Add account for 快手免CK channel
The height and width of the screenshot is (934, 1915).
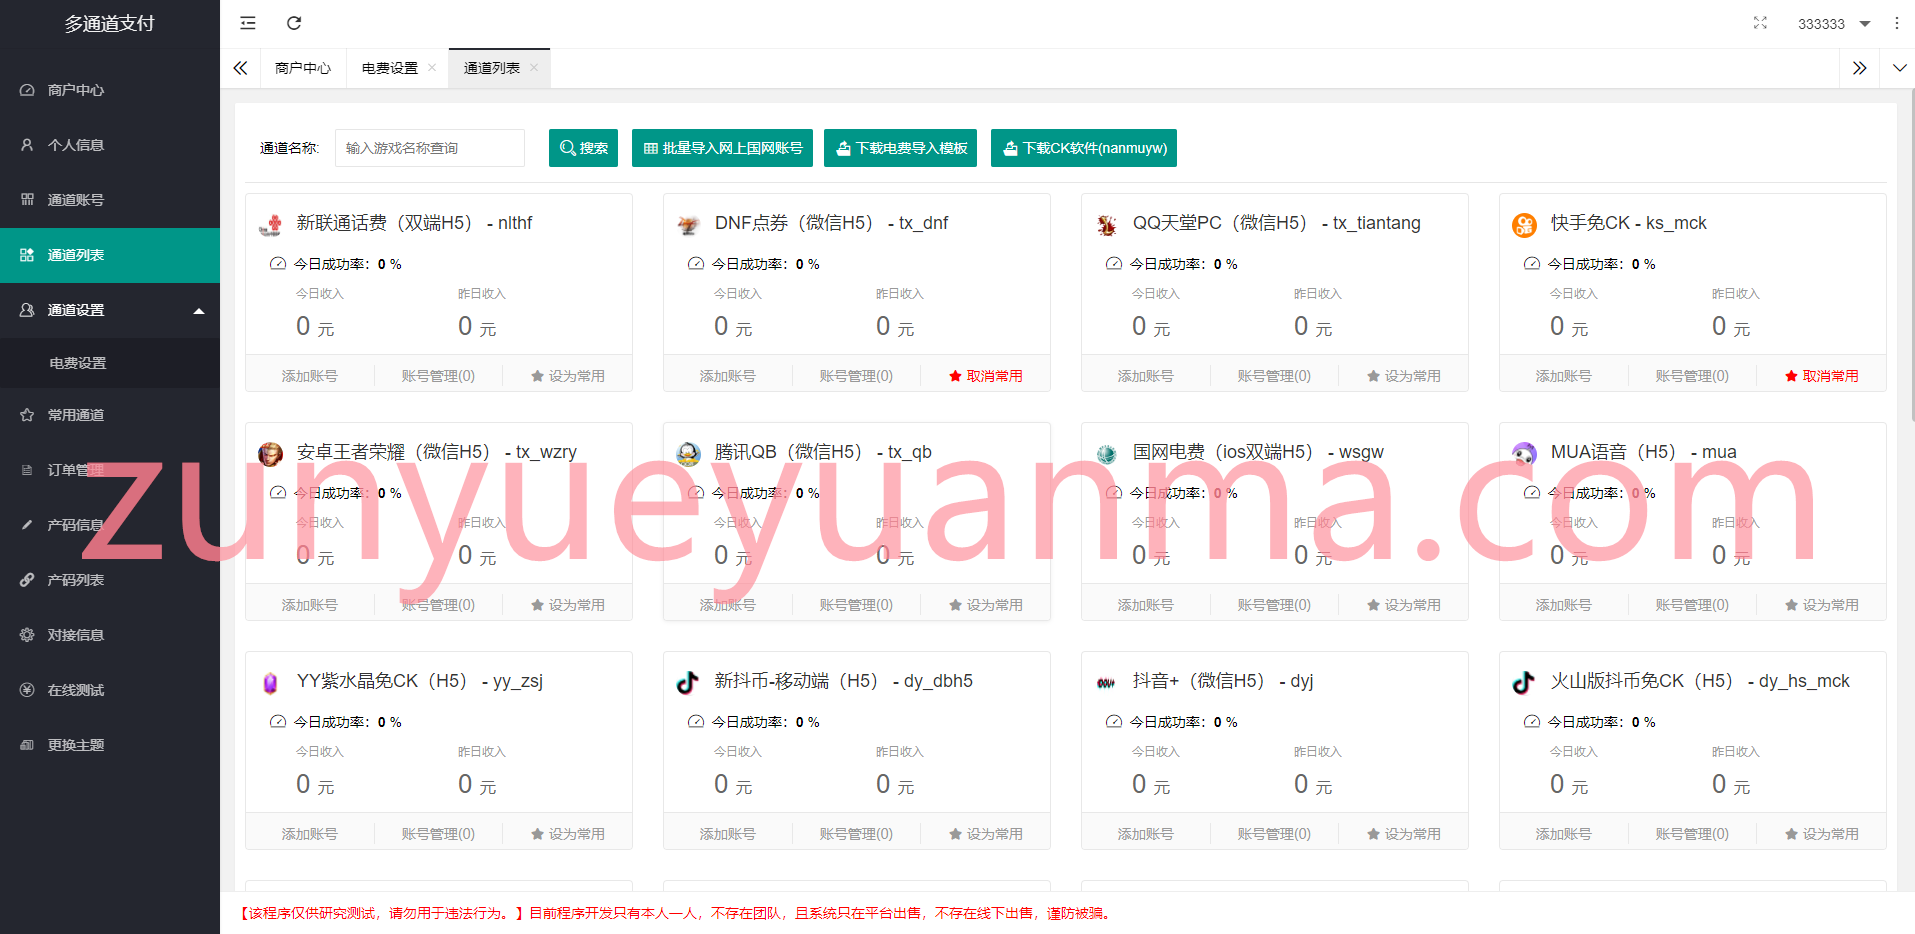coord(1564,376)
